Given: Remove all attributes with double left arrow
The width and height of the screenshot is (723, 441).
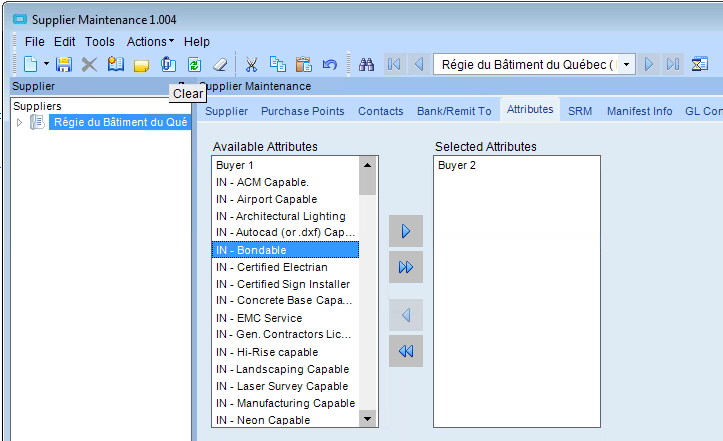Looking at the screenshot, I should (406, 351).
